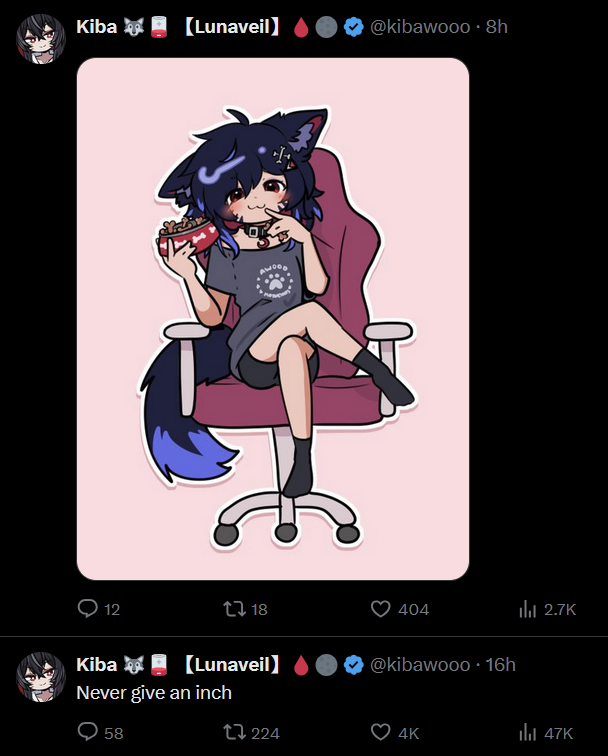The width and height of the screenshot is (608, 756).
Task: Click Kiba's avatar on the top tweet
Action: [41, 39]
